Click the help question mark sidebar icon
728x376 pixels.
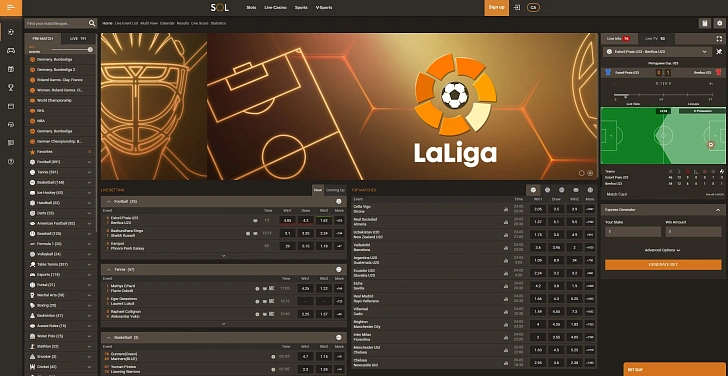click(11, 162)
